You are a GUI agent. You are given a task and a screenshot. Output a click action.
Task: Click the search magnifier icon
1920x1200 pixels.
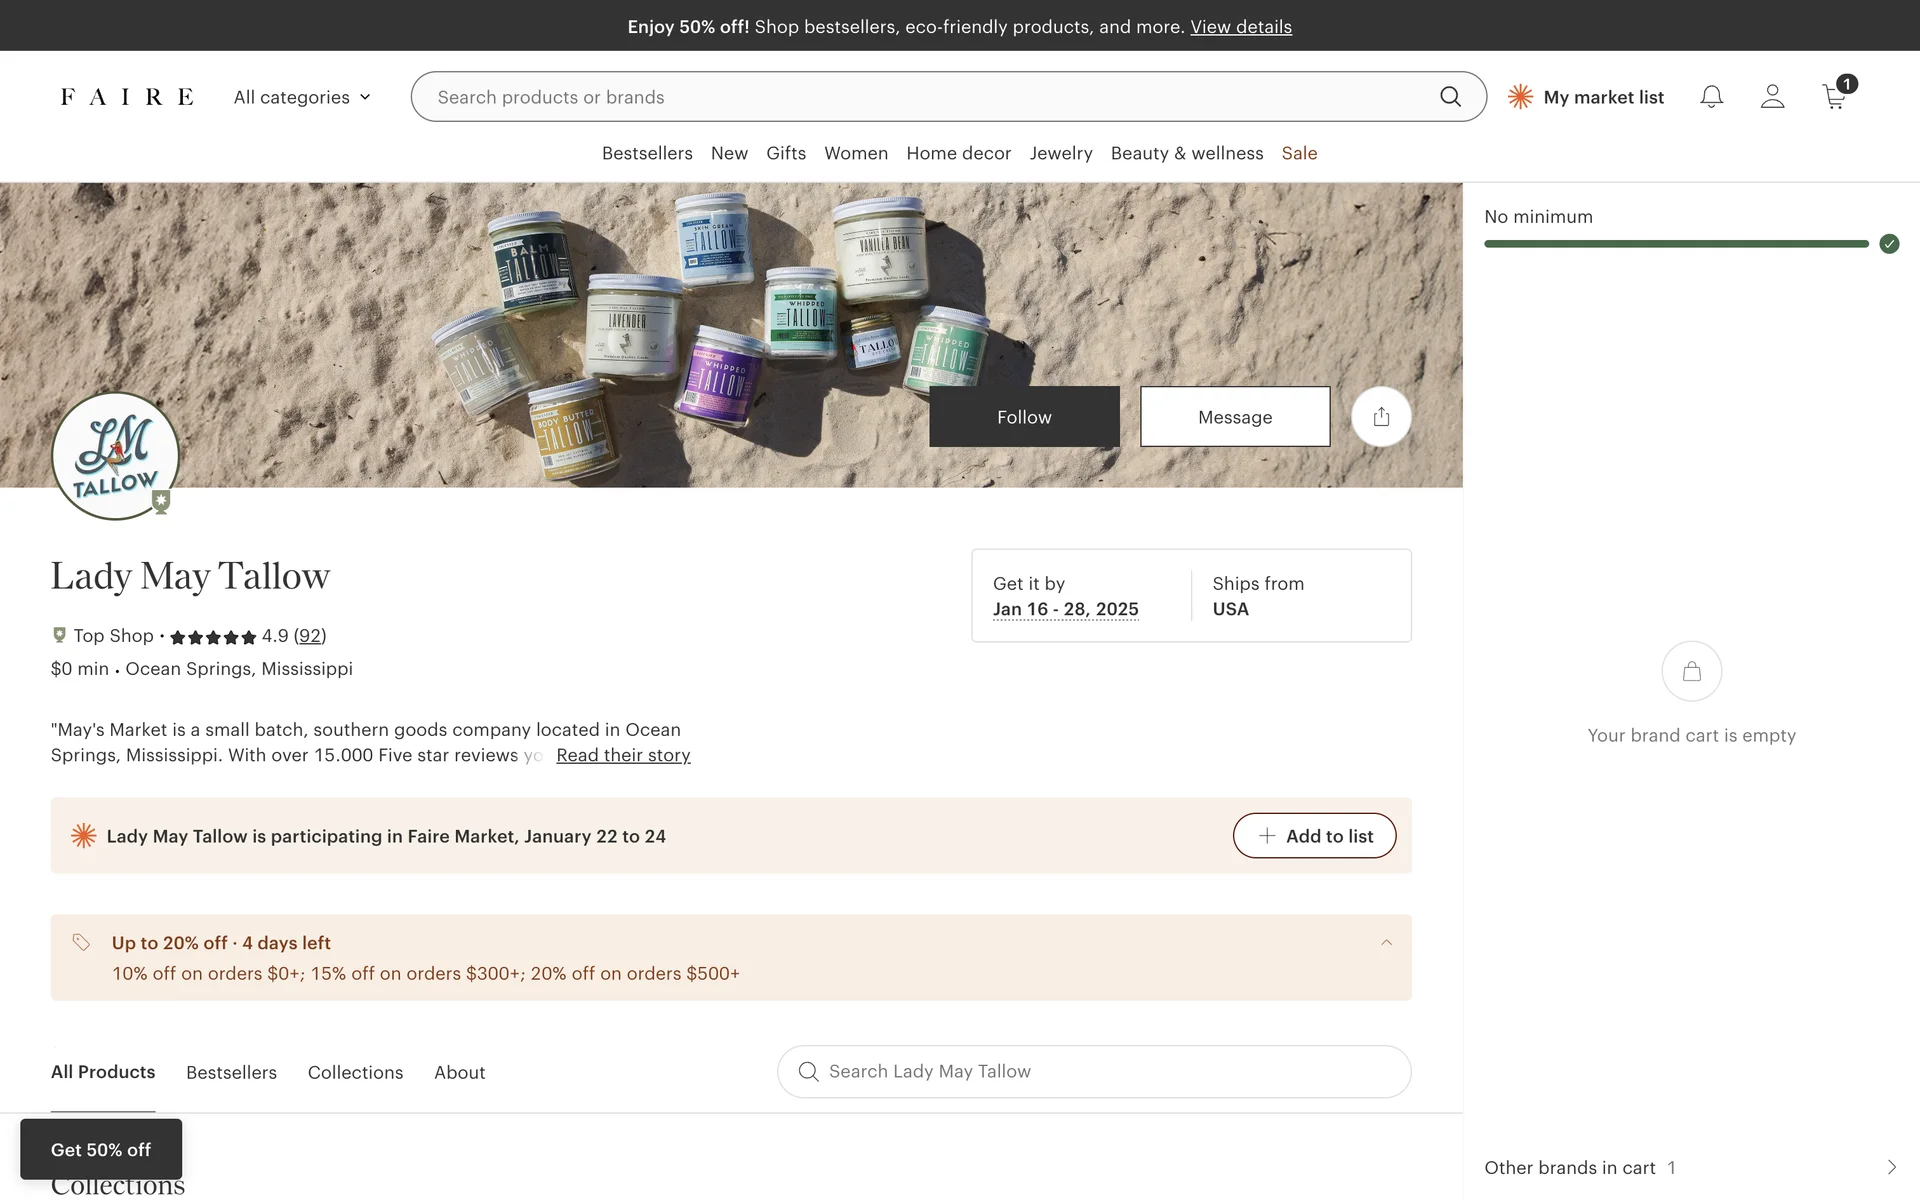pyautogui.click(x=1450, y=97)
